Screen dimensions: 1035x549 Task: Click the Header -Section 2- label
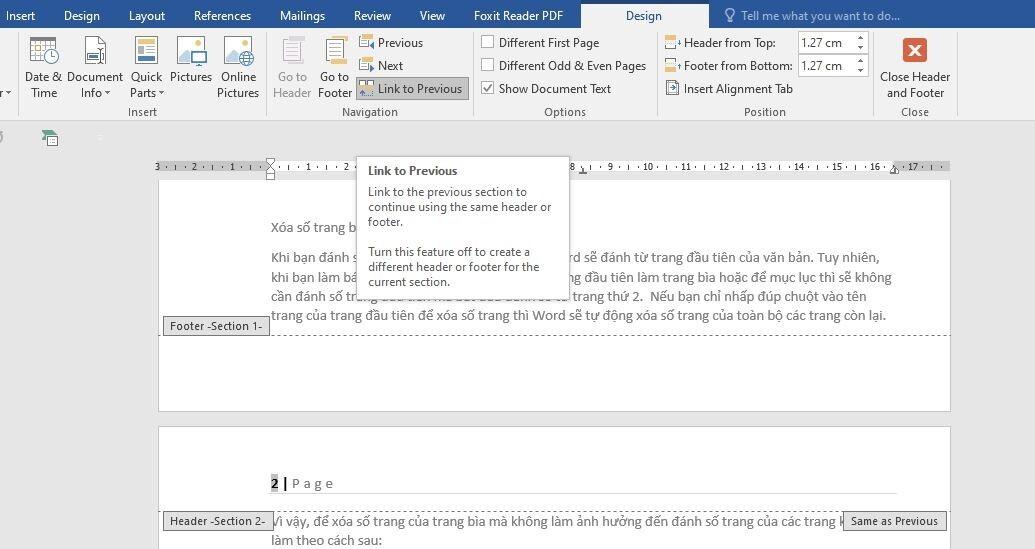point(217,521)
